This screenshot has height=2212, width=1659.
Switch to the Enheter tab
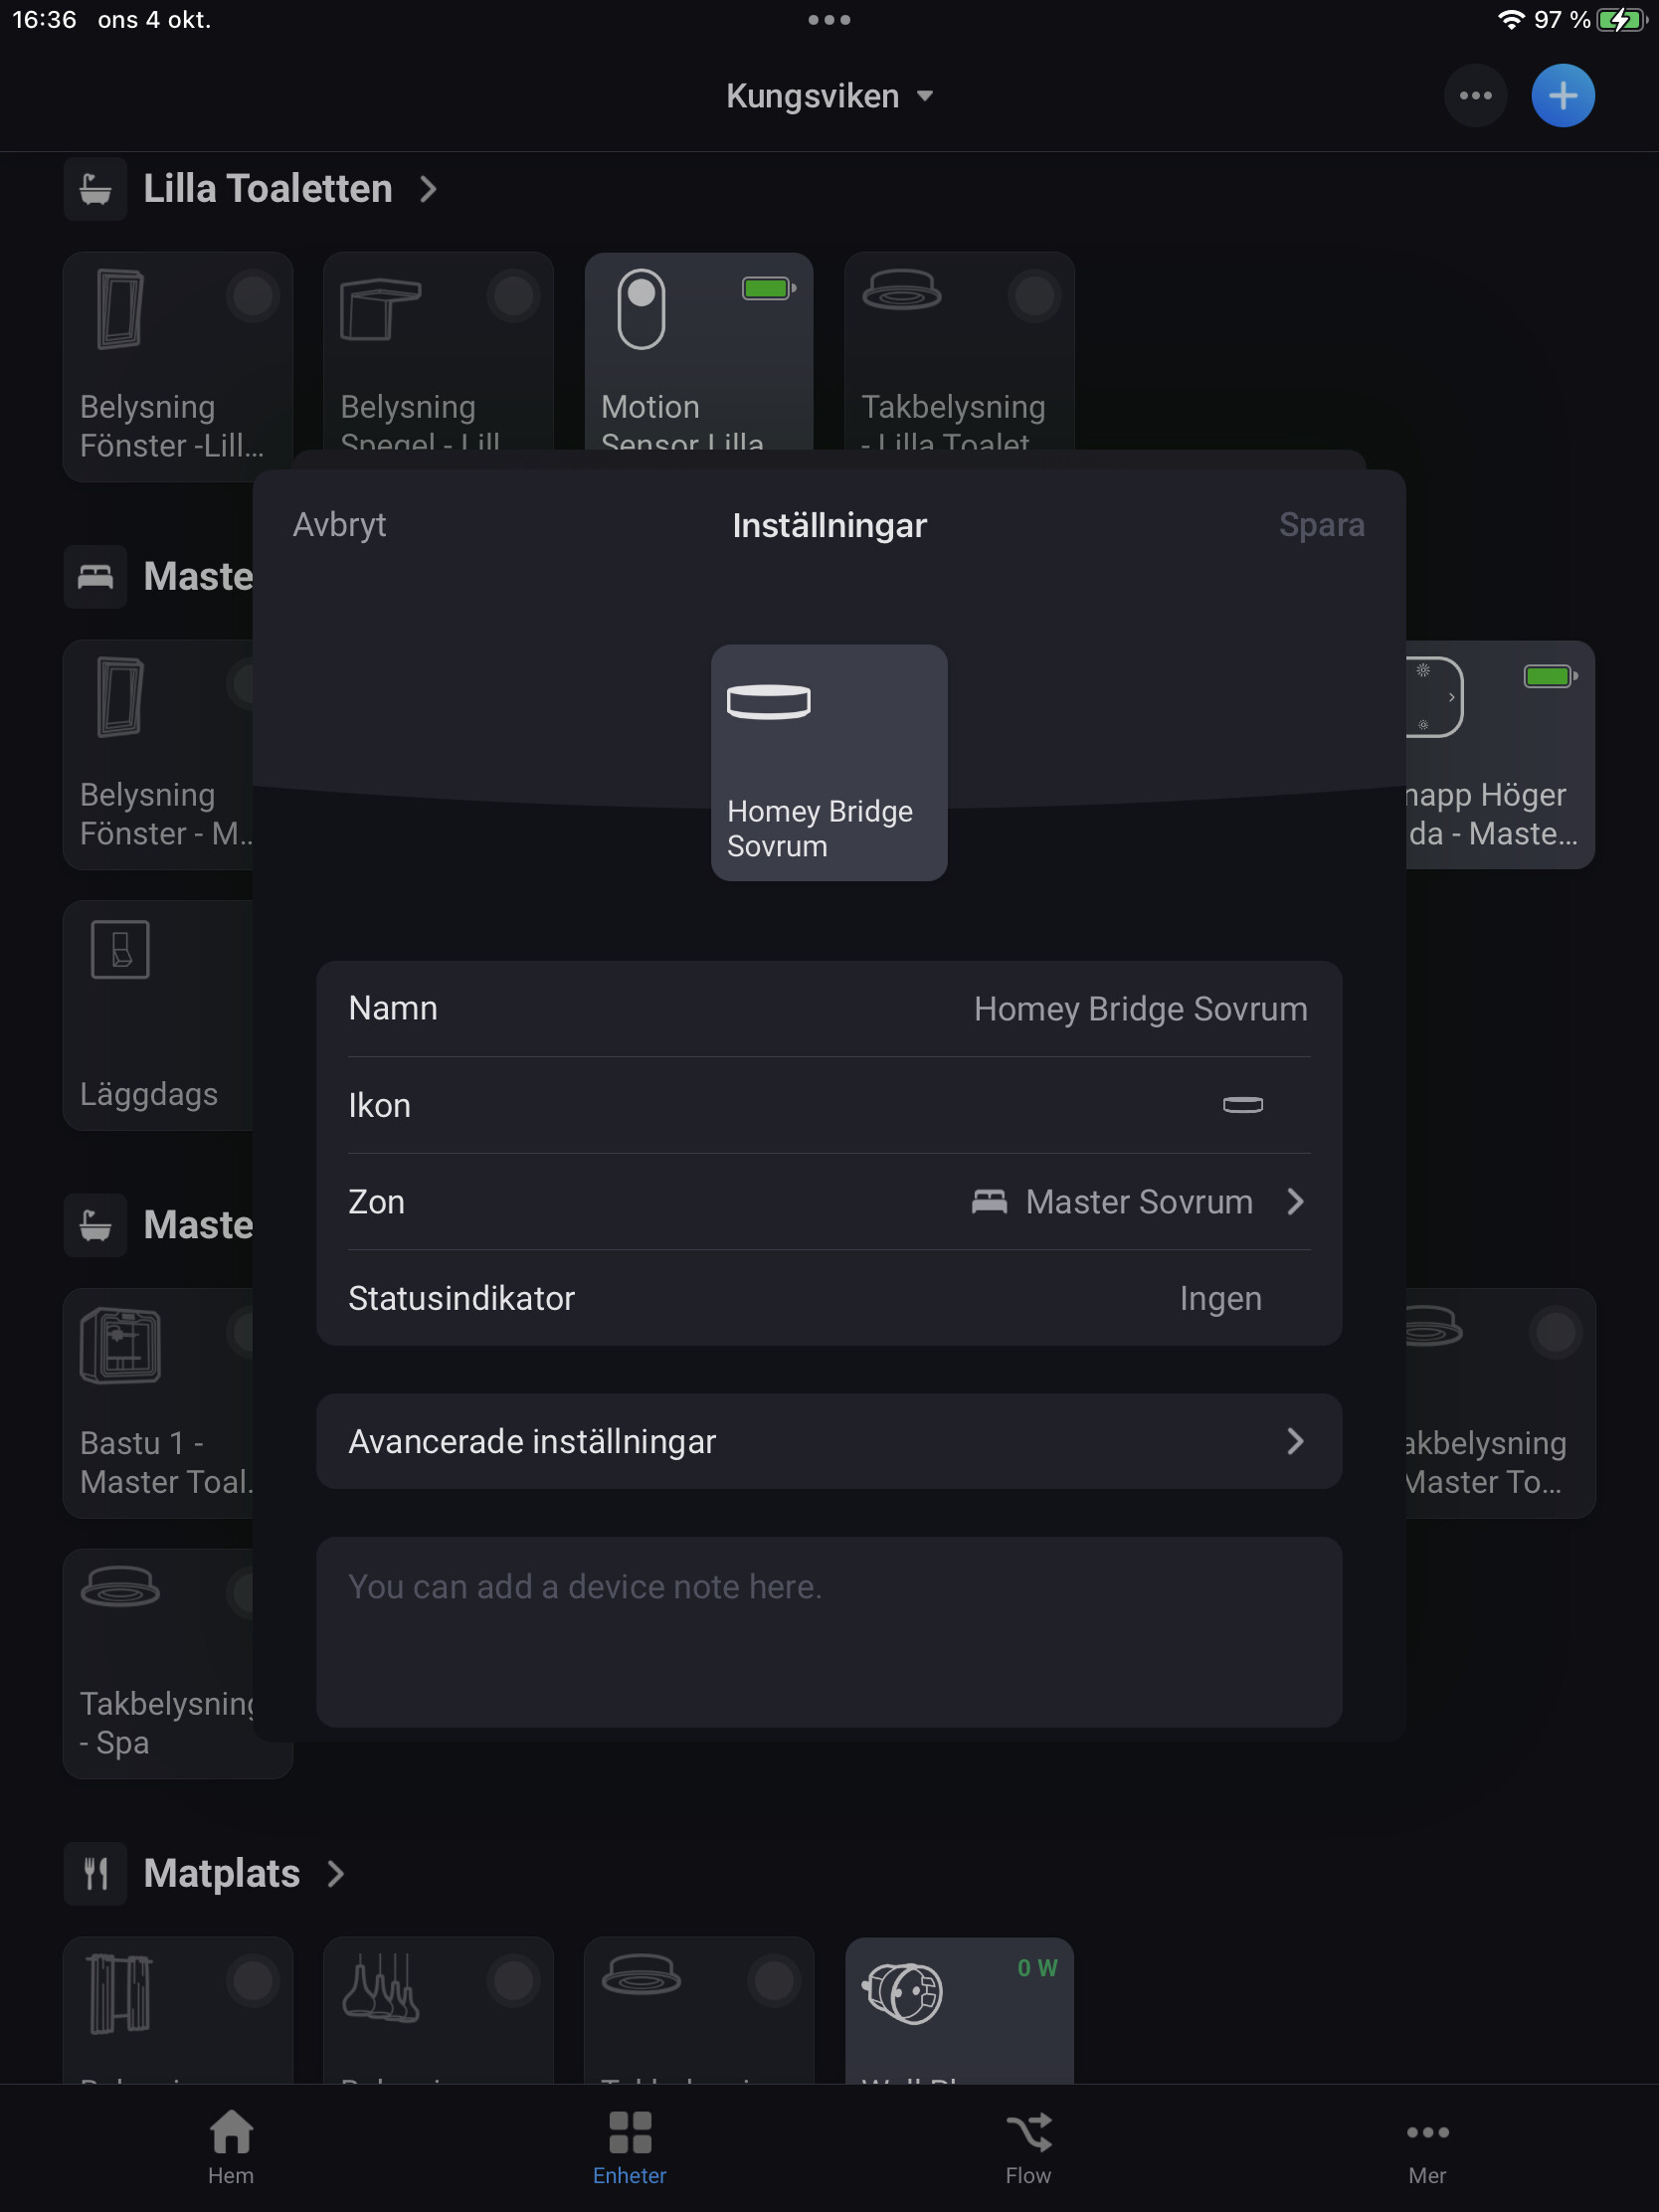(630, 2147)
